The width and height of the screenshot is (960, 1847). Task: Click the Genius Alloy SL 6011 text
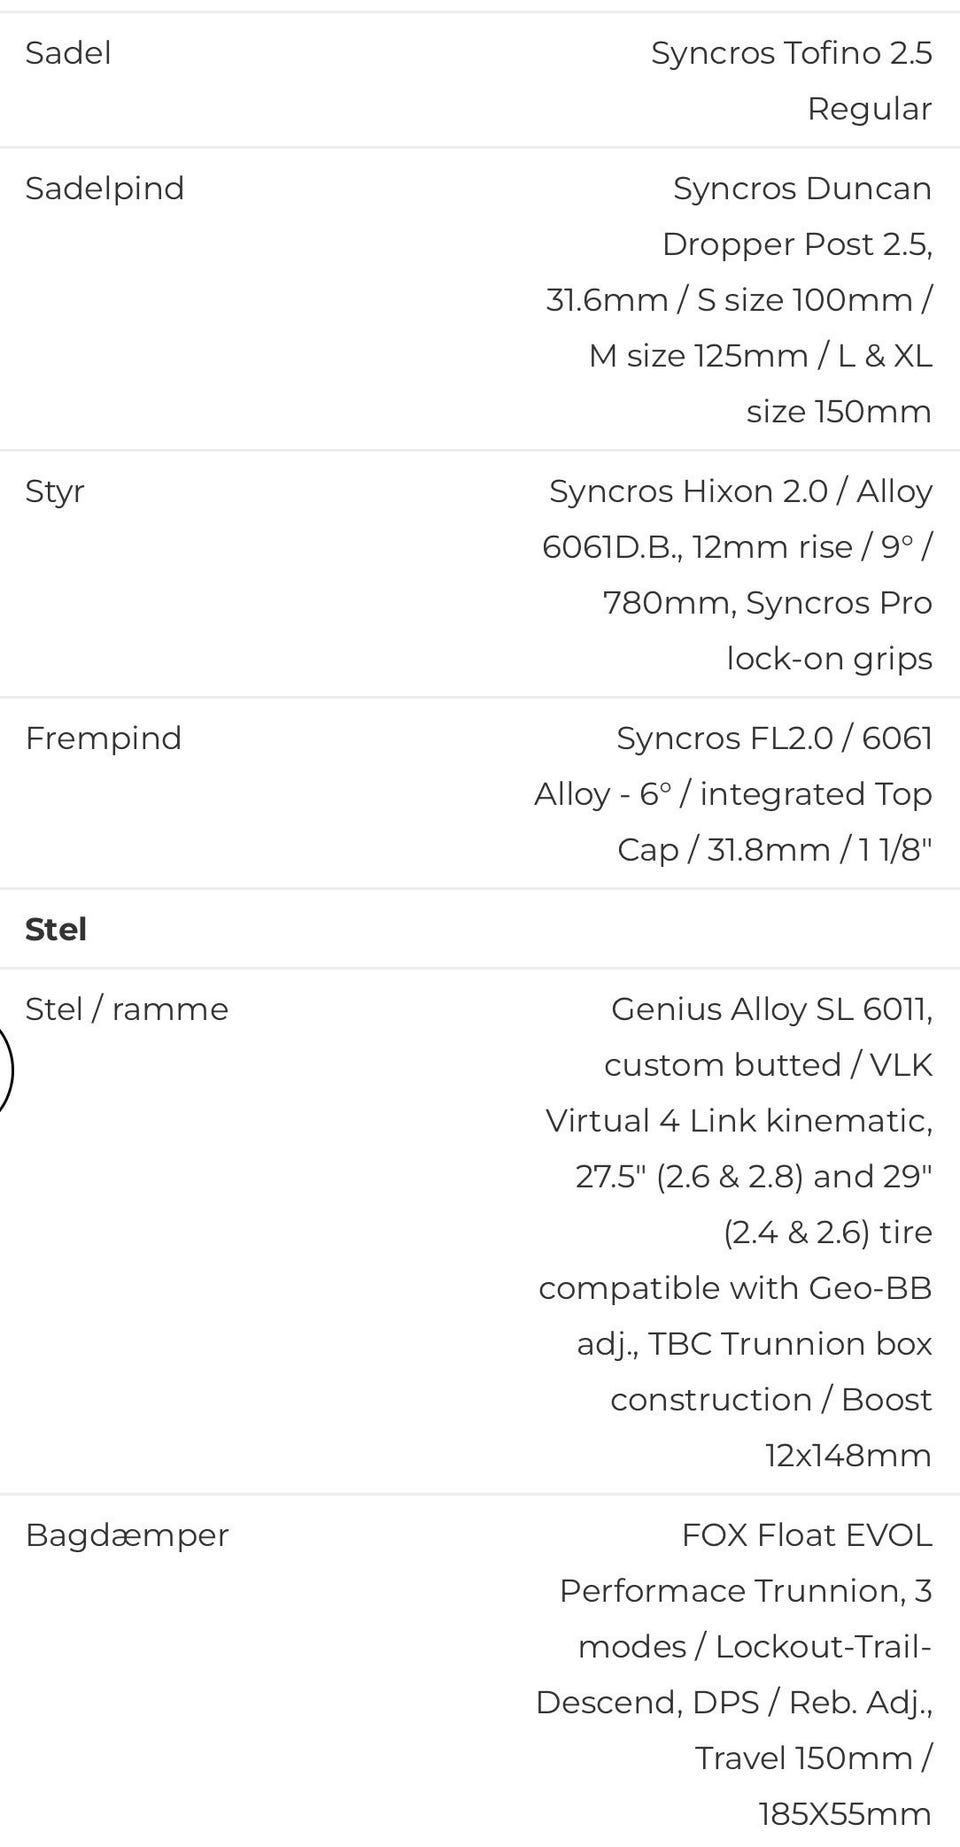pyautogui.click(x=772, y=1009)
